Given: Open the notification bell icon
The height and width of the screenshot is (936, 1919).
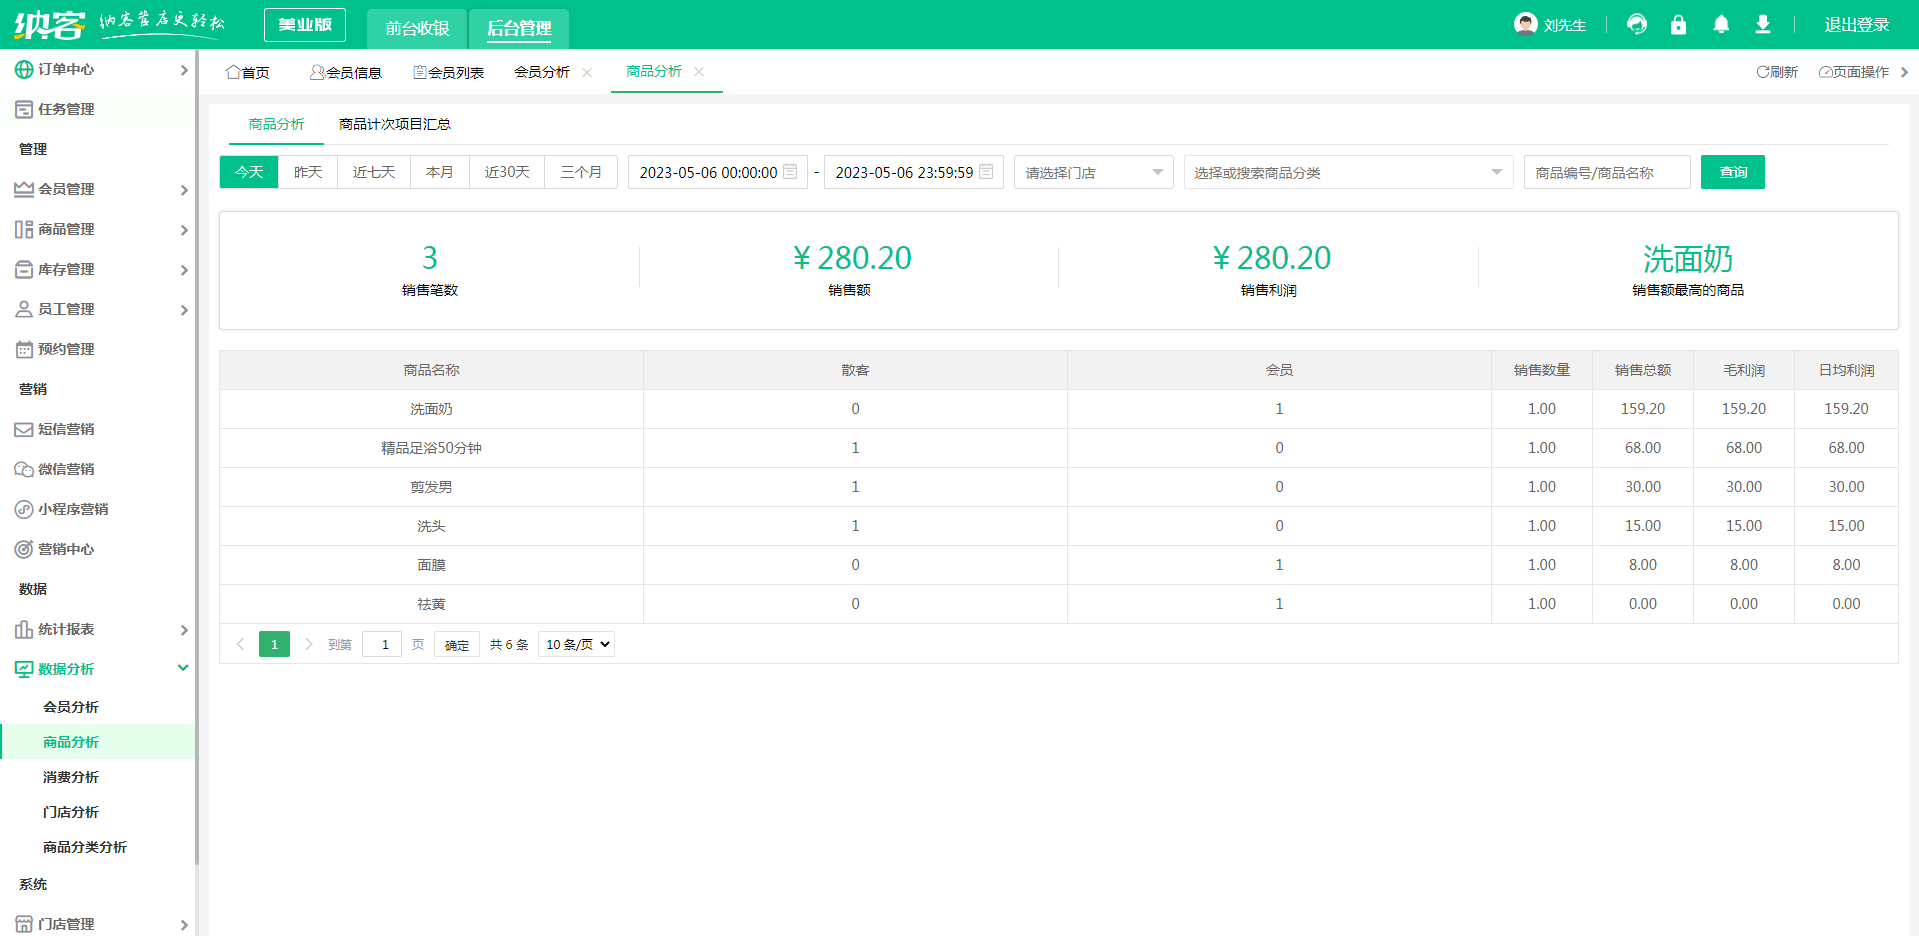Looking at the screenshot, I should pyautogui.click(x=1721, y=24).
